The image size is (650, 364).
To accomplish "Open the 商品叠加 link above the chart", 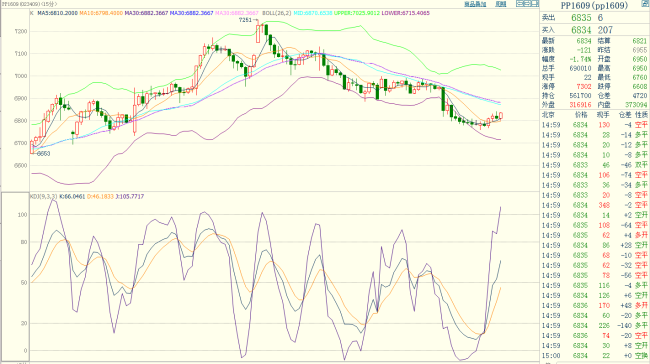I will click(475, 4).
